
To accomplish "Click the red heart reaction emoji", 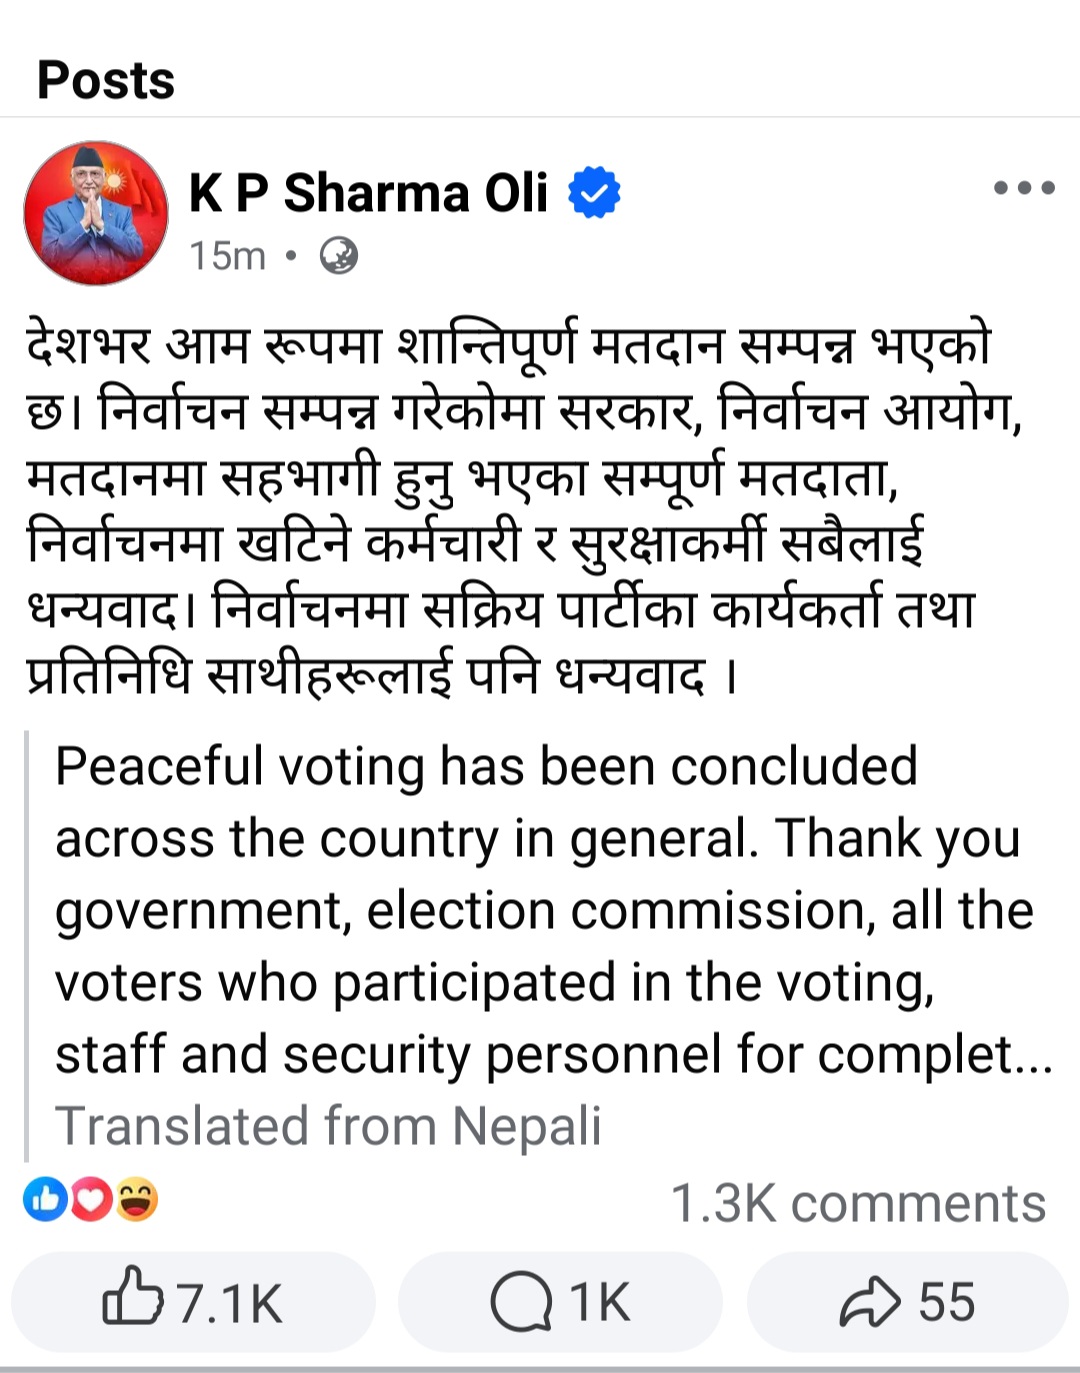I will point(91,1200).
